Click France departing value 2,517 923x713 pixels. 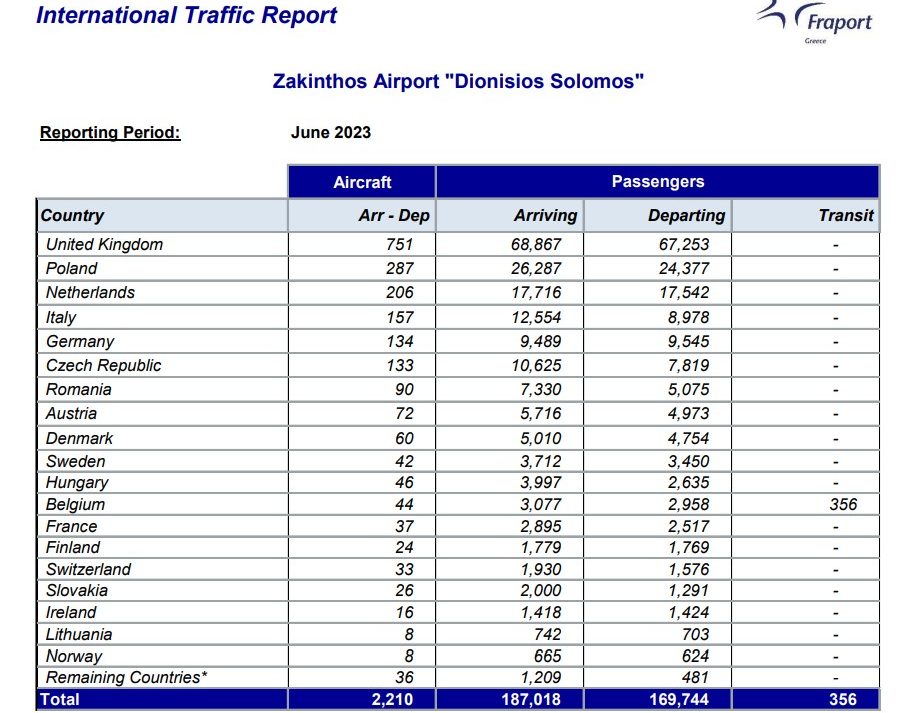(x=689, y=526)
